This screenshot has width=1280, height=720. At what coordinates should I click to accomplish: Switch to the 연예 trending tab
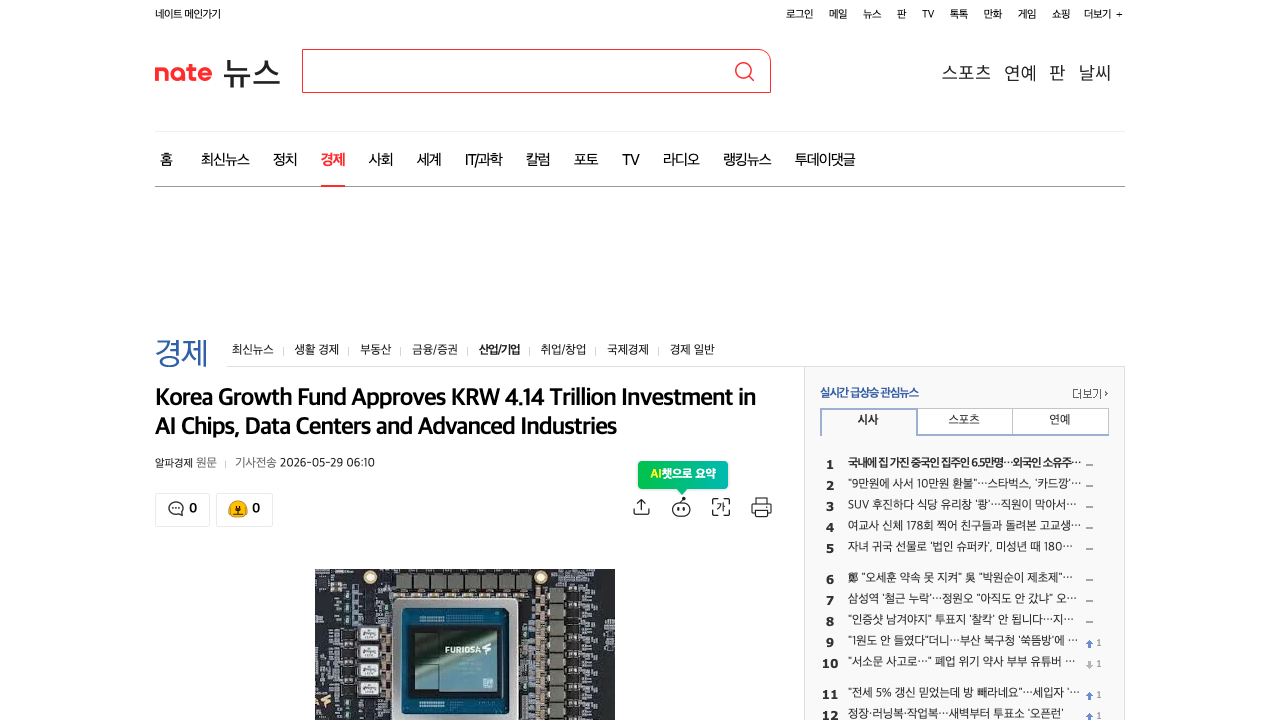1060,421
